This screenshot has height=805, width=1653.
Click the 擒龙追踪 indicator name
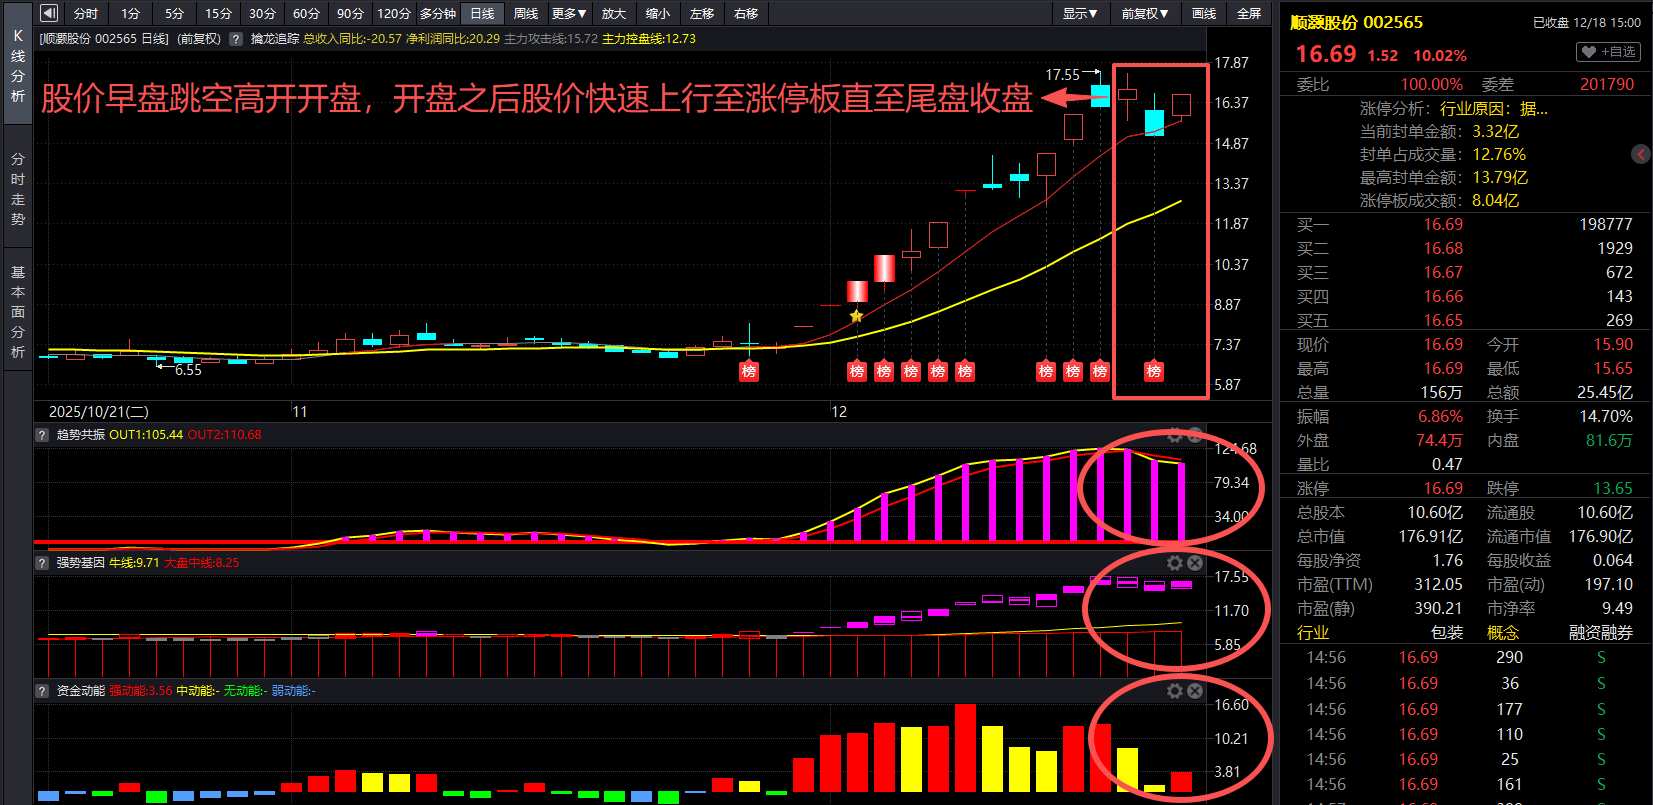275,39
